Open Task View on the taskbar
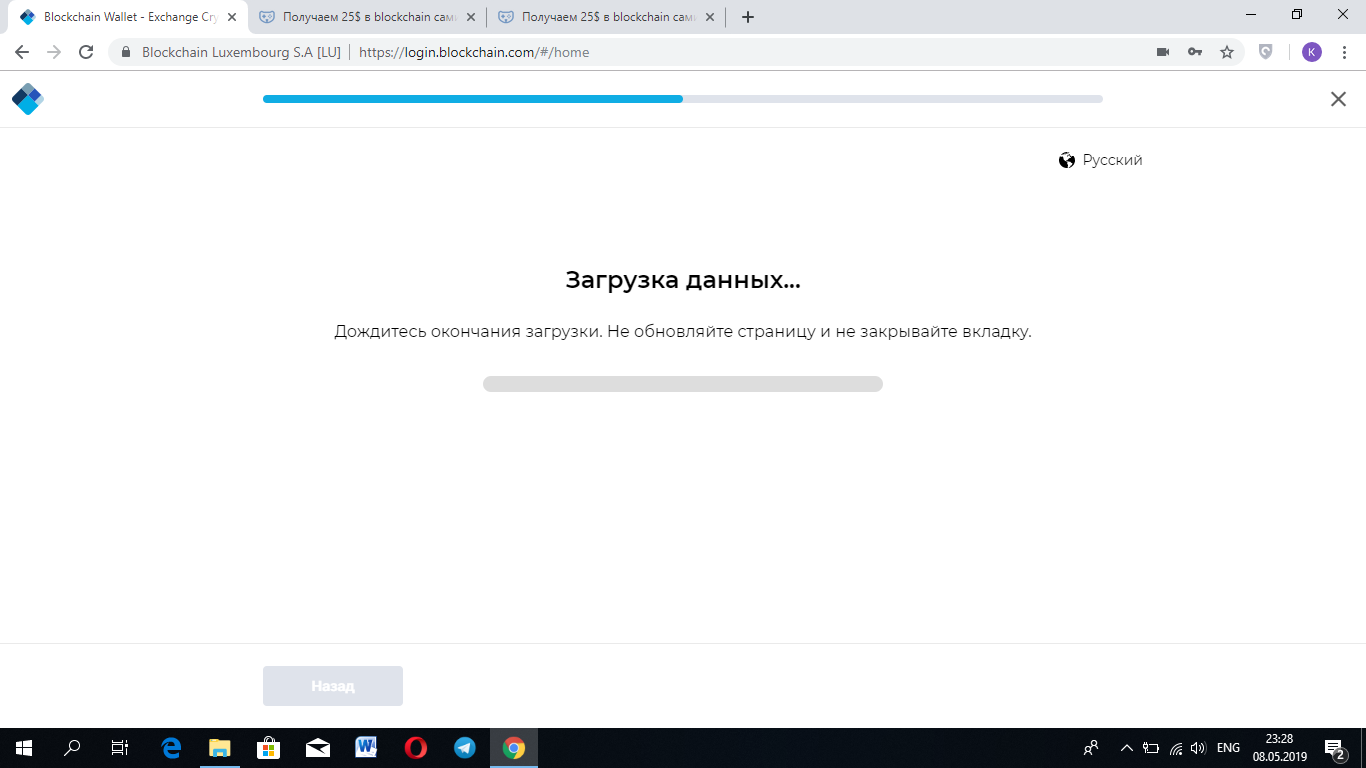Viewport: 1366px width, 768px height. click(120, 748)
